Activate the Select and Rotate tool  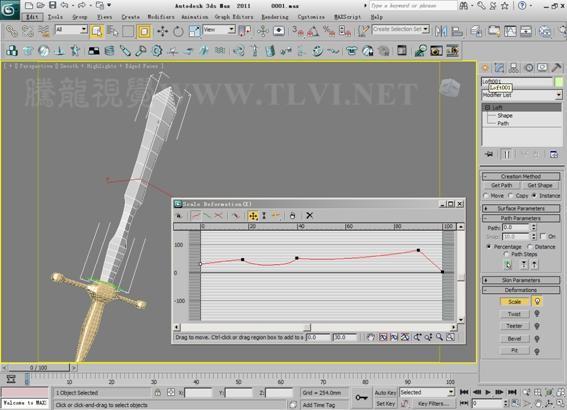click(x=178, y=31)
